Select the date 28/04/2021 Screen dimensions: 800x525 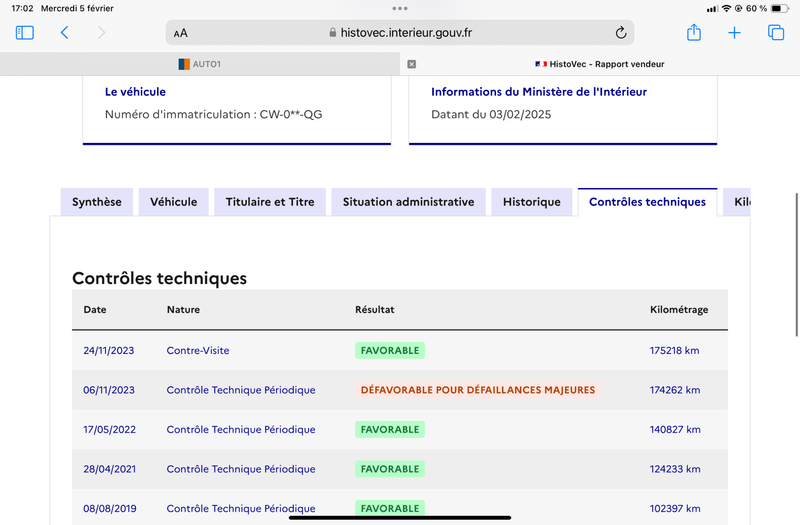tap(110, 469)
